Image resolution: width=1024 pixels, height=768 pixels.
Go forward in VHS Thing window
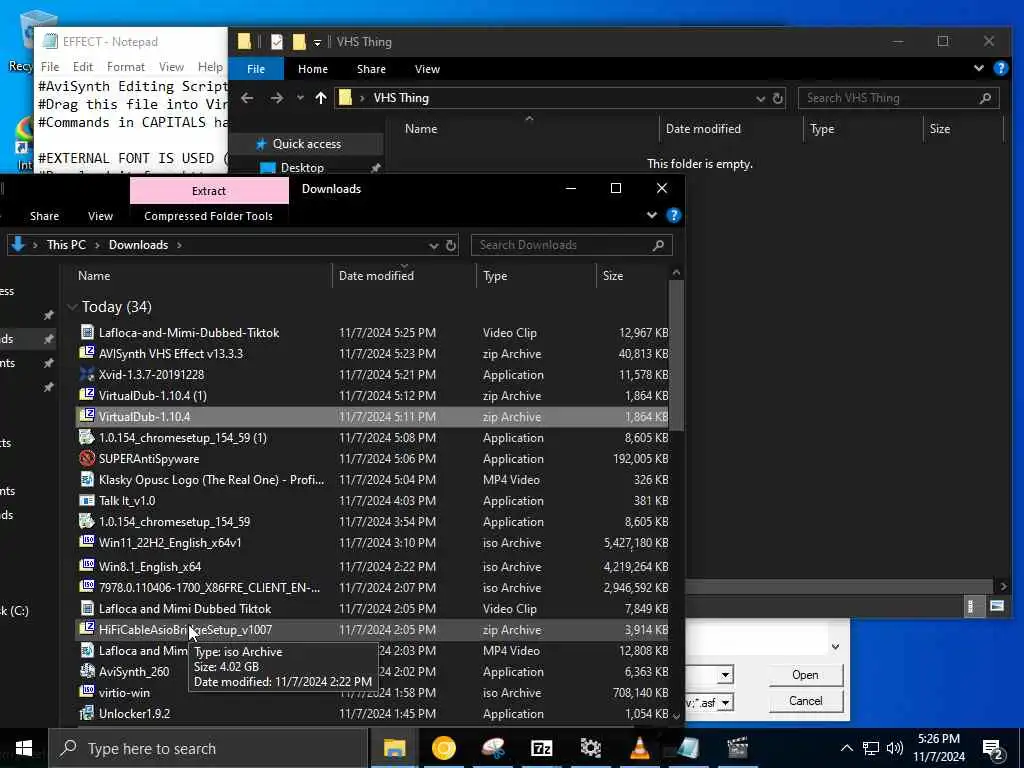(x=277, y=98)
